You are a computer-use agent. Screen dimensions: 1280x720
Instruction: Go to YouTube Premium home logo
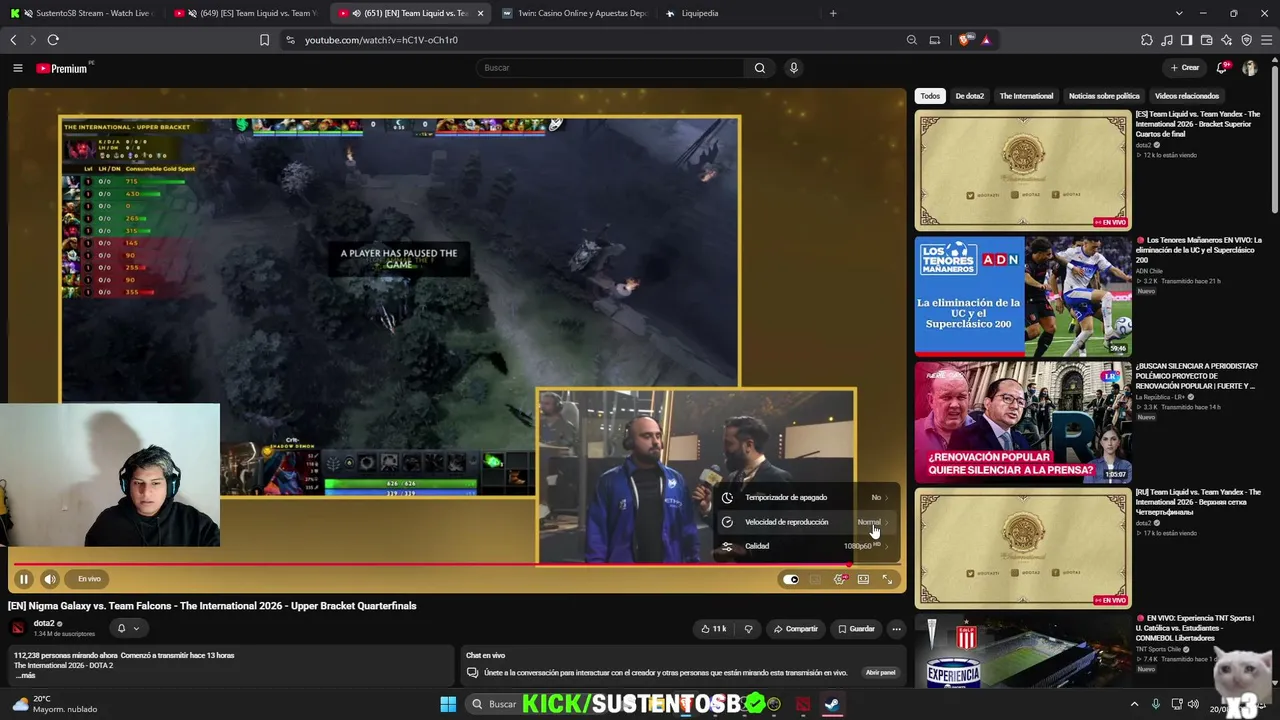61,68
